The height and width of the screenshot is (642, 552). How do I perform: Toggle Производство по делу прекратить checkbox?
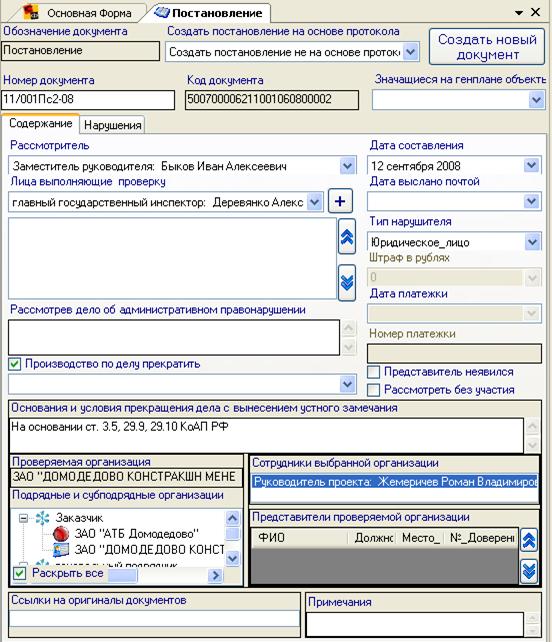pyautogui.click(x=15, y=364)
